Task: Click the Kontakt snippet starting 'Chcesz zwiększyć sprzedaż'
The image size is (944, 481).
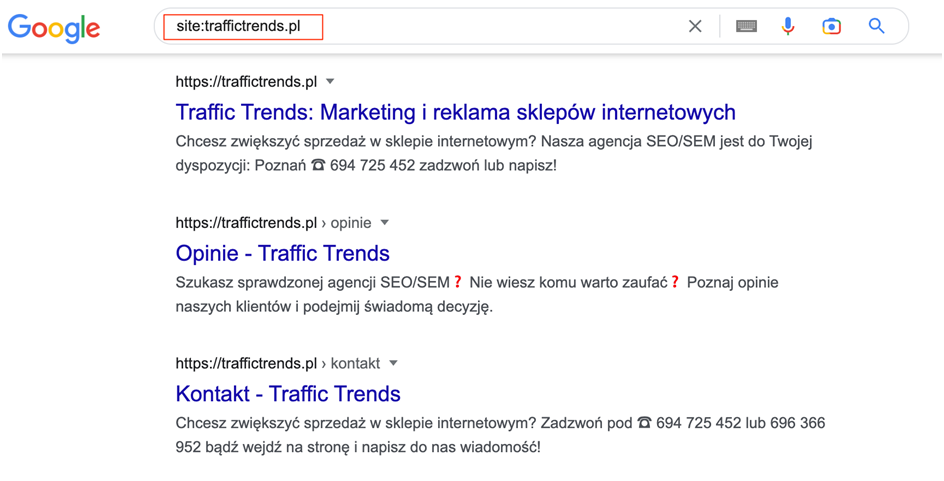Action: (x=400, y=423)
